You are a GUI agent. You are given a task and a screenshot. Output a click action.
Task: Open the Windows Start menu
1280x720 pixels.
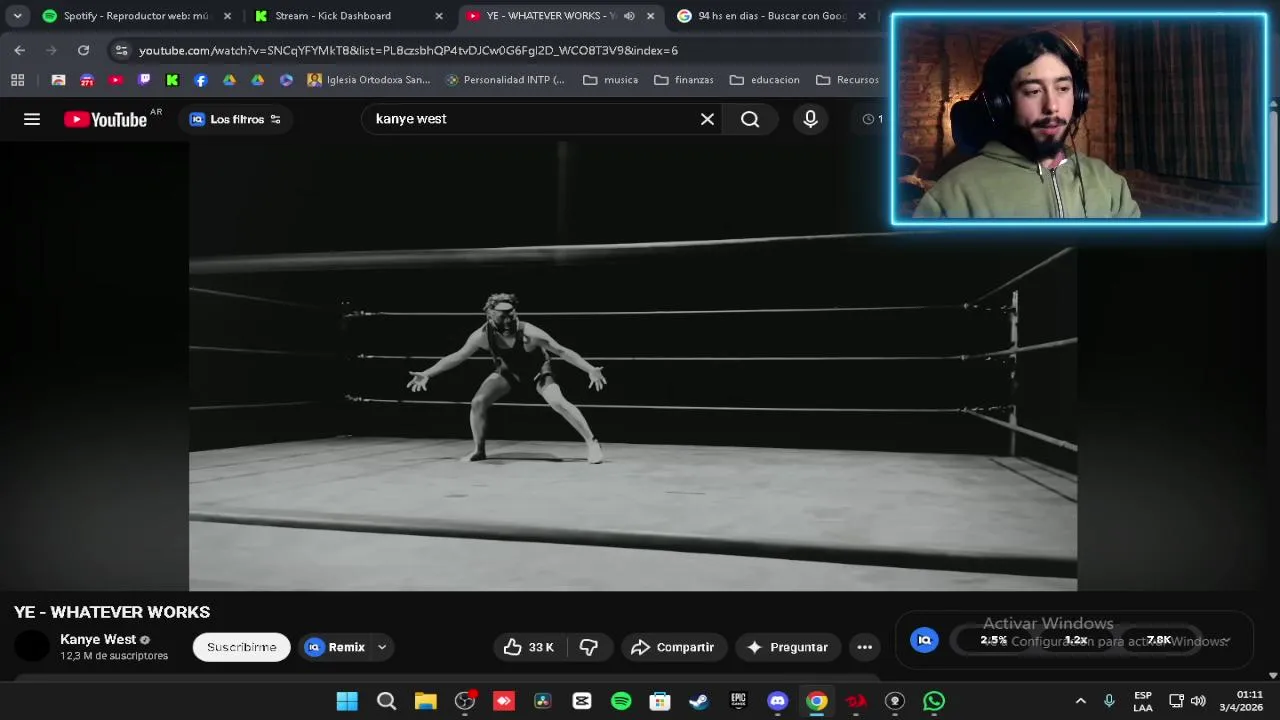coord(347,701)
